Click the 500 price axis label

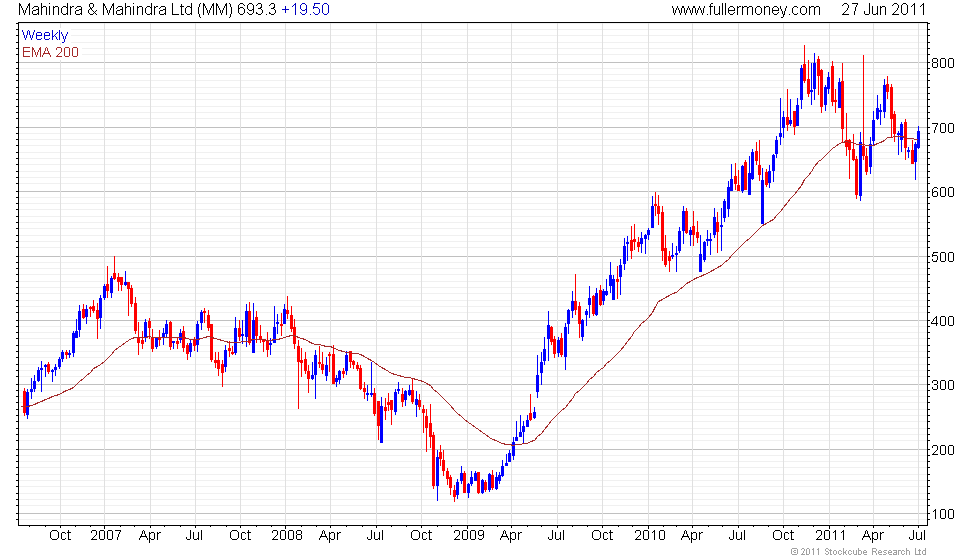pyautogui.click(x=944, y=257)
